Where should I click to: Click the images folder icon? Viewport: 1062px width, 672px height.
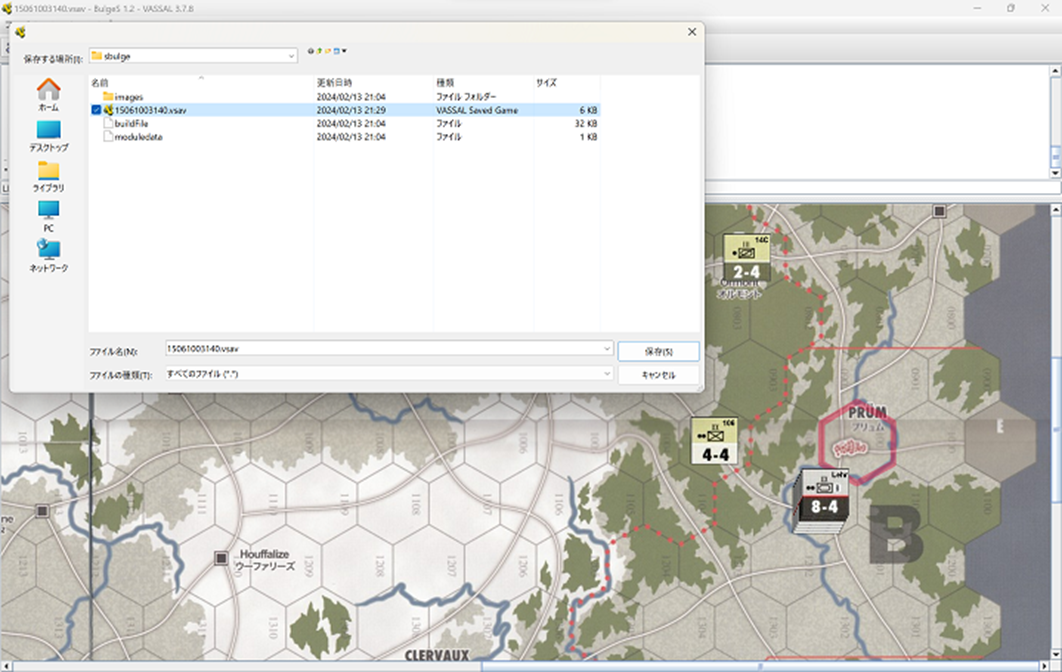pyautogui.click(x=108, y=97)
